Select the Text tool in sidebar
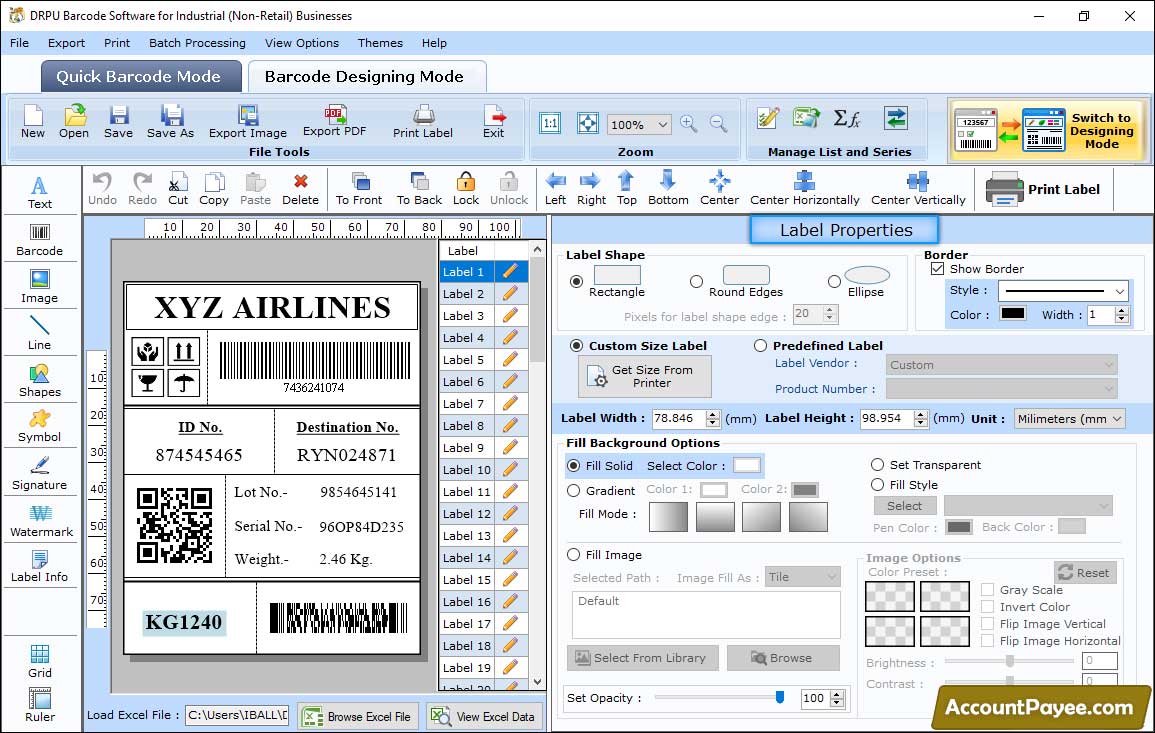Image resolution: width=1155 pixels, height=733 pixels. point(40,193)
